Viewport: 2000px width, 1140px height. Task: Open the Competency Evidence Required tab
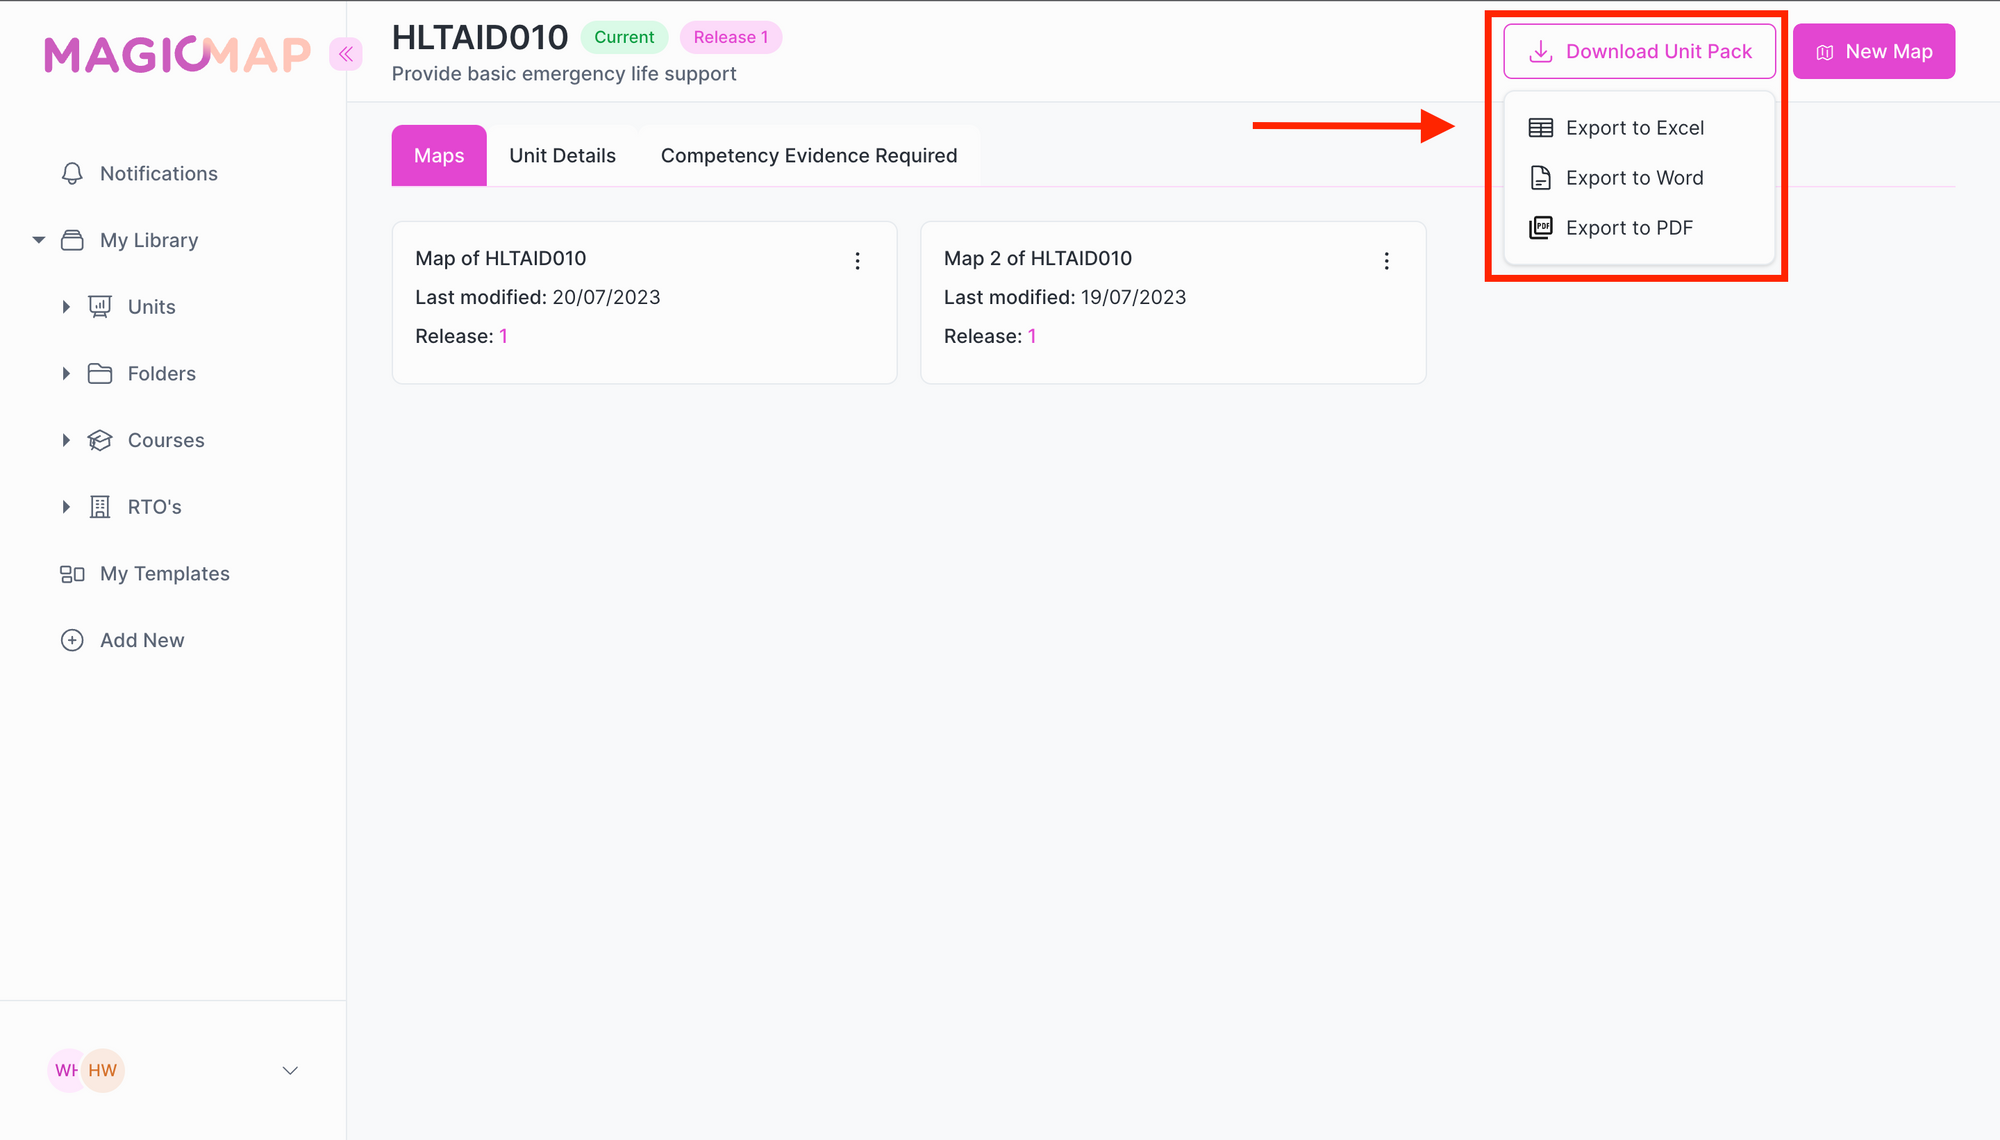(808, 156)
